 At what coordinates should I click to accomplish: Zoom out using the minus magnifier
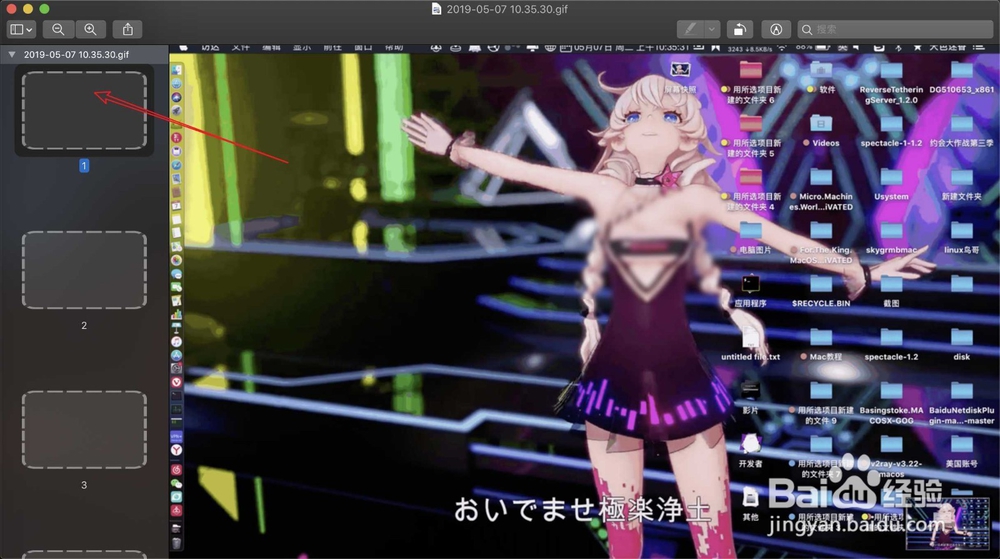(58, 29)
